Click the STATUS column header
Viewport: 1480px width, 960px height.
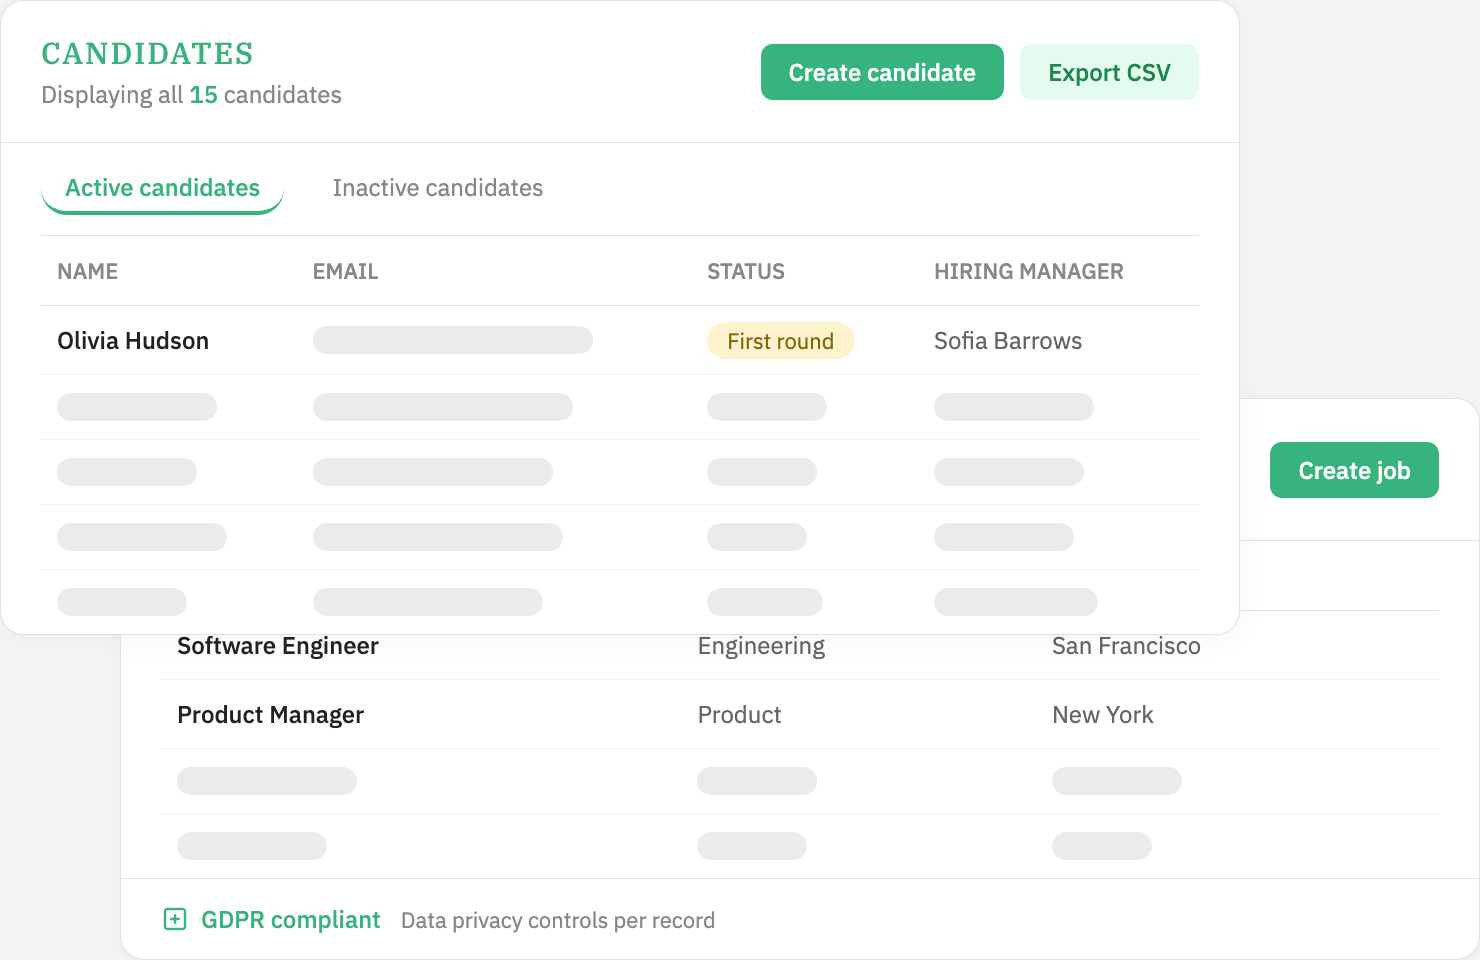(x=745, y=271)
